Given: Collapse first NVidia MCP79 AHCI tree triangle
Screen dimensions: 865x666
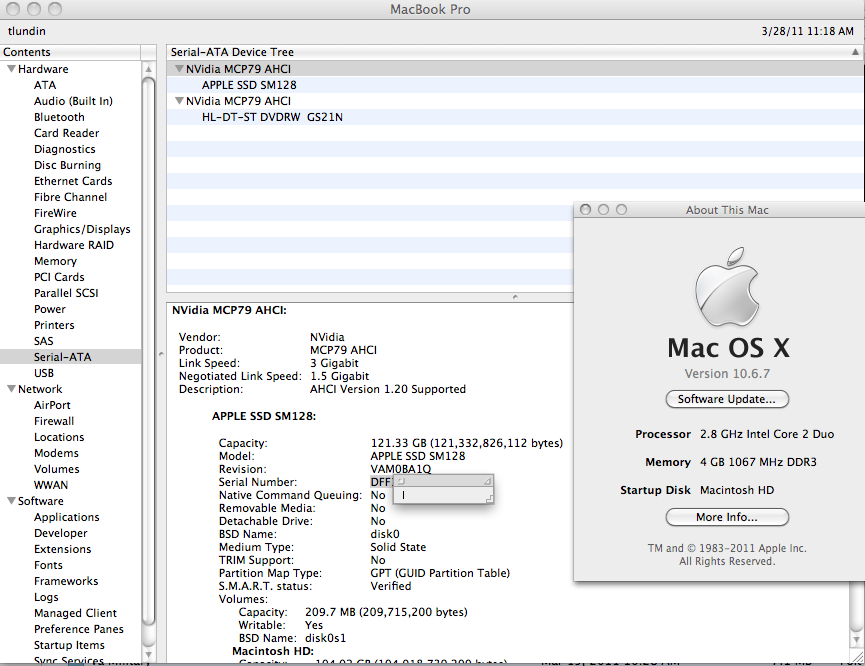Looking at the screenshot, I should [x=179, y=69].
